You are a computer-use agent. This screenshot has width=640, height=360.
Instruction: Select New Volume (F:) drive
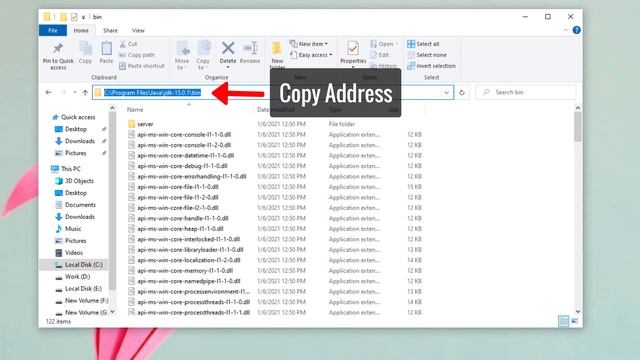82,300
